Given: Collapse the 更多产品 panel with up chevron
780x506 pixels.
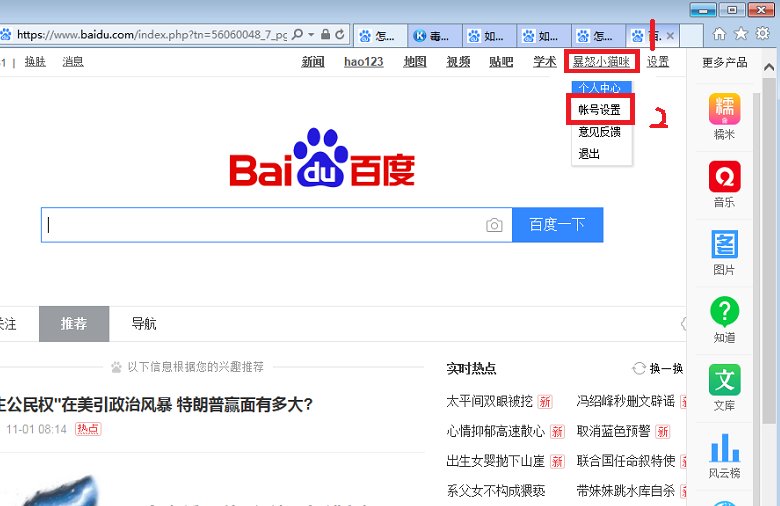Looking at the screenshot, I should (769, 67).
